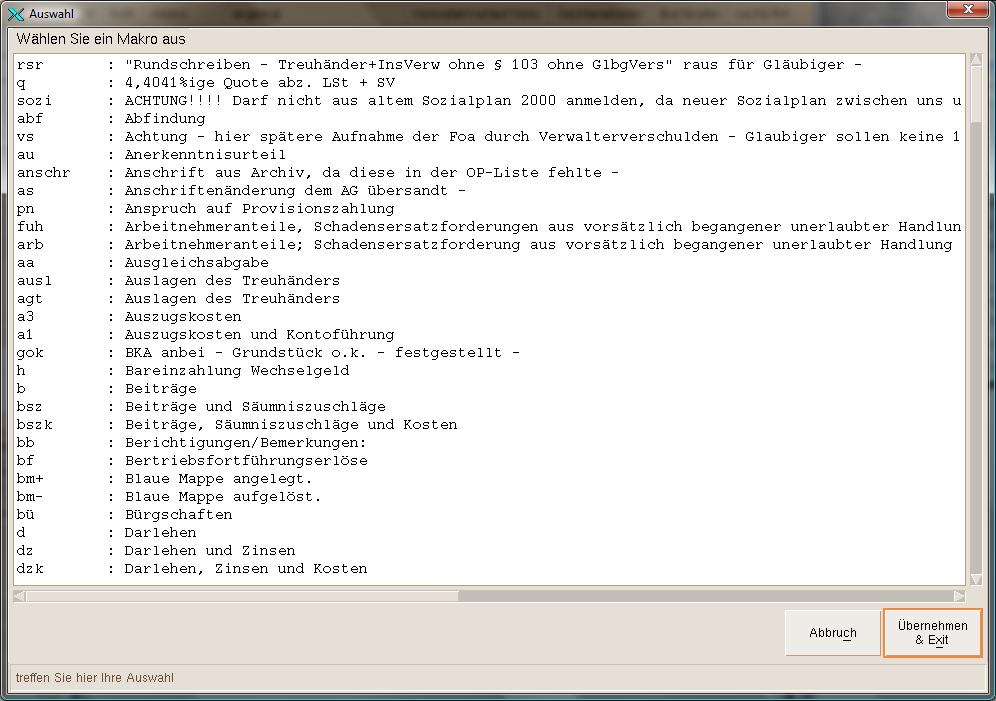996x701 pixels.
Task: Select macro 'bsz' Beiträge und Säumniszuschläge
Action: coord(489,406)
